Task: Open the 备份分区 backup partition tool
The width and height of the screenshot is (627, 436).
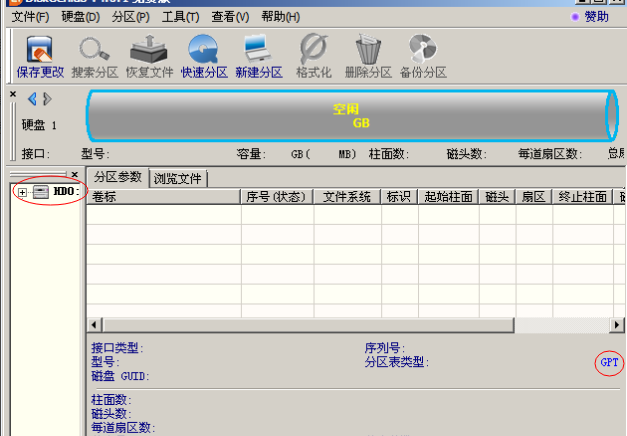Action: [x=422, y=56]
